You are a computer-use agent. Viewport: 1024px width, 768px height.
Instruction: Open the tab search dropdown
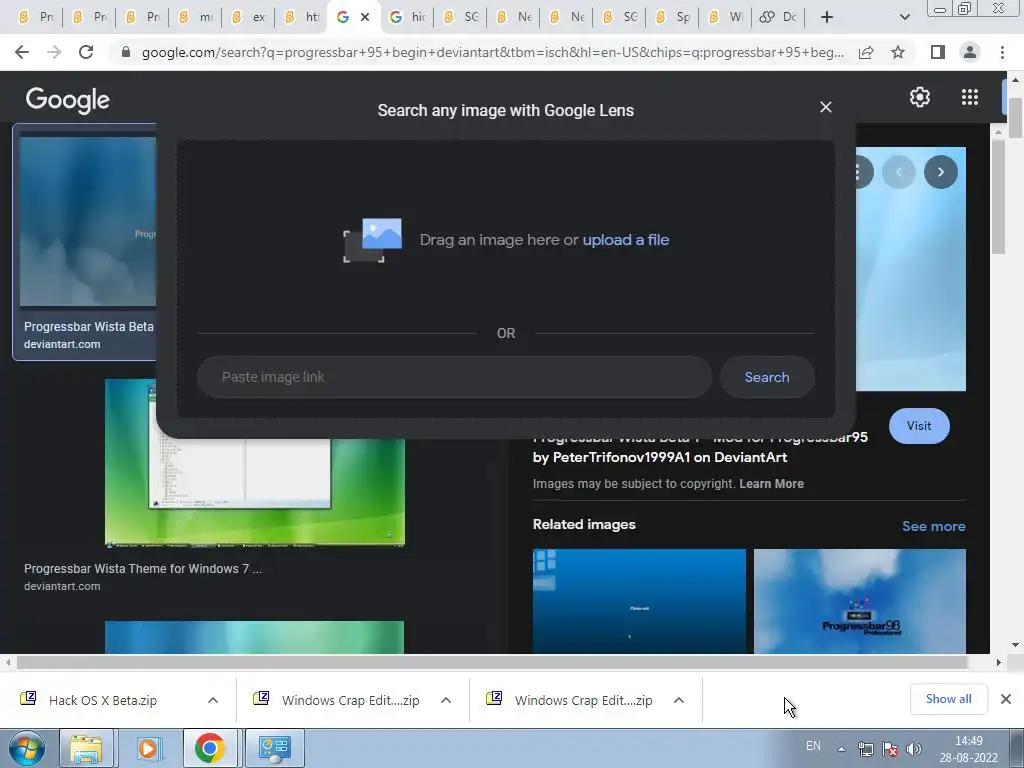(904, 17)
